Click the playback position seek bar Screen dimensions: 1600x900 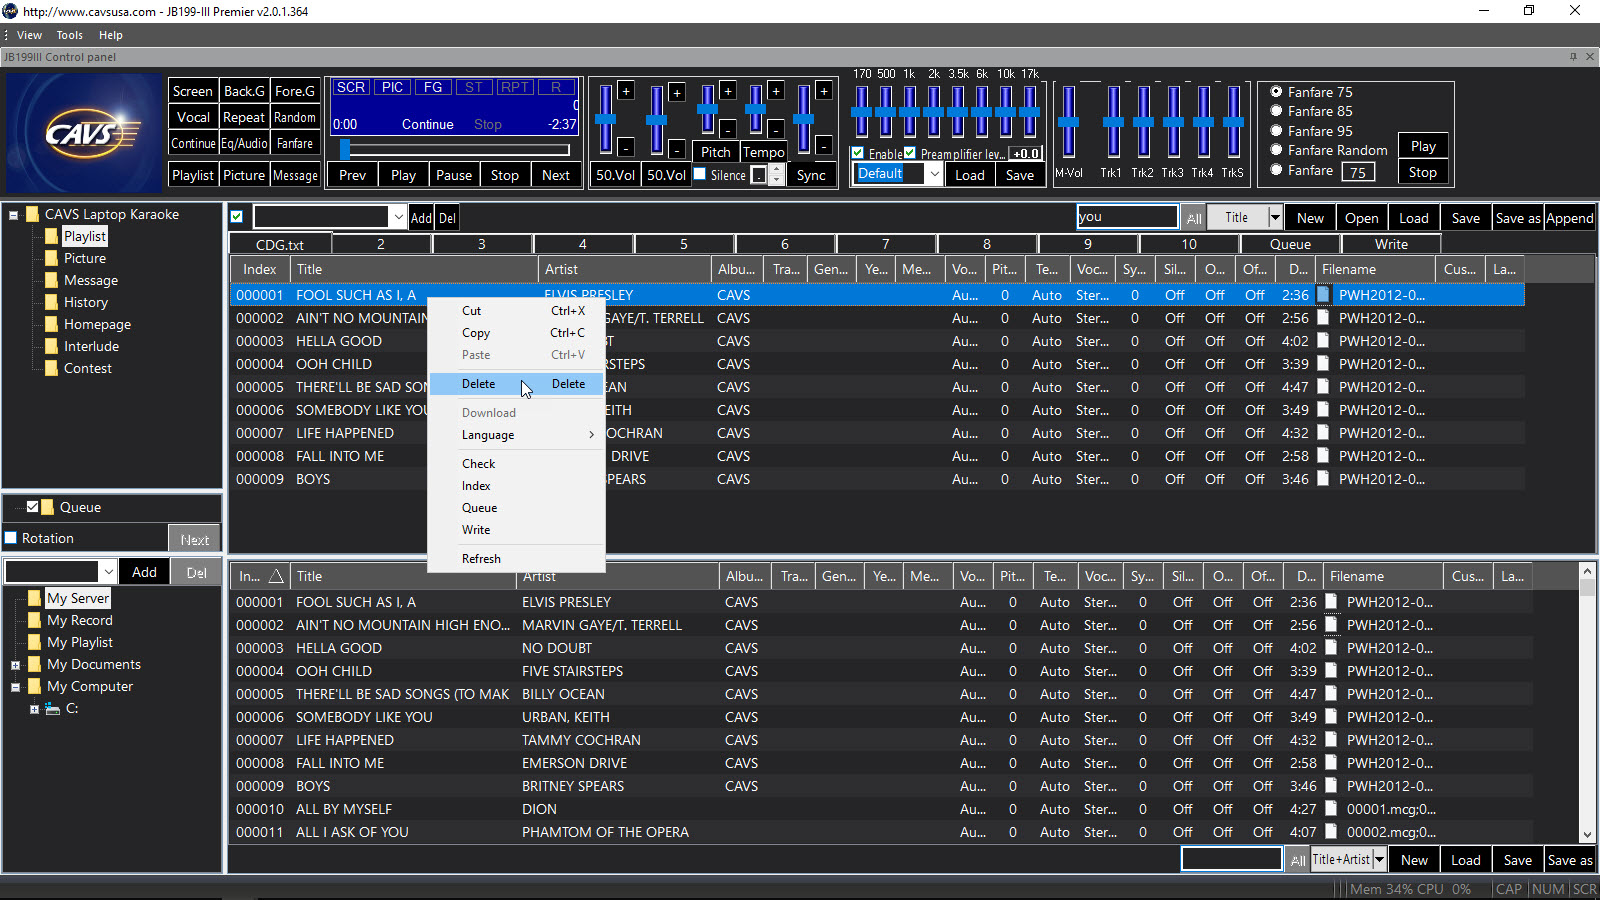click(455, 150)
